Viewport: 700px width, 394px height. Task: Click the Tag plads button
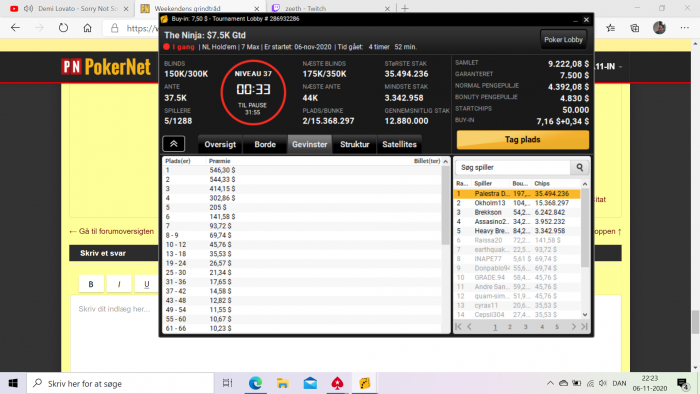click(x=522, y=140)
